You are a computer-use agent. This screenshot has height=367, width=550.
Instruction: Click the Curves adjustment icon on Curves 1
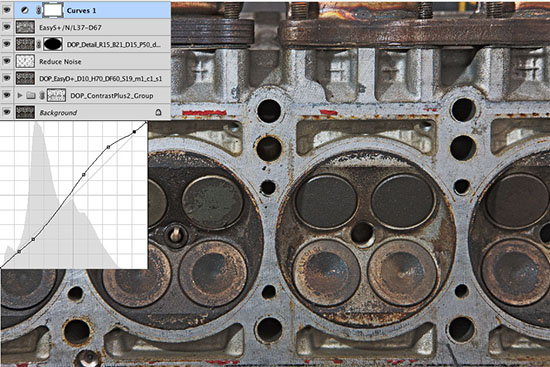25,10
